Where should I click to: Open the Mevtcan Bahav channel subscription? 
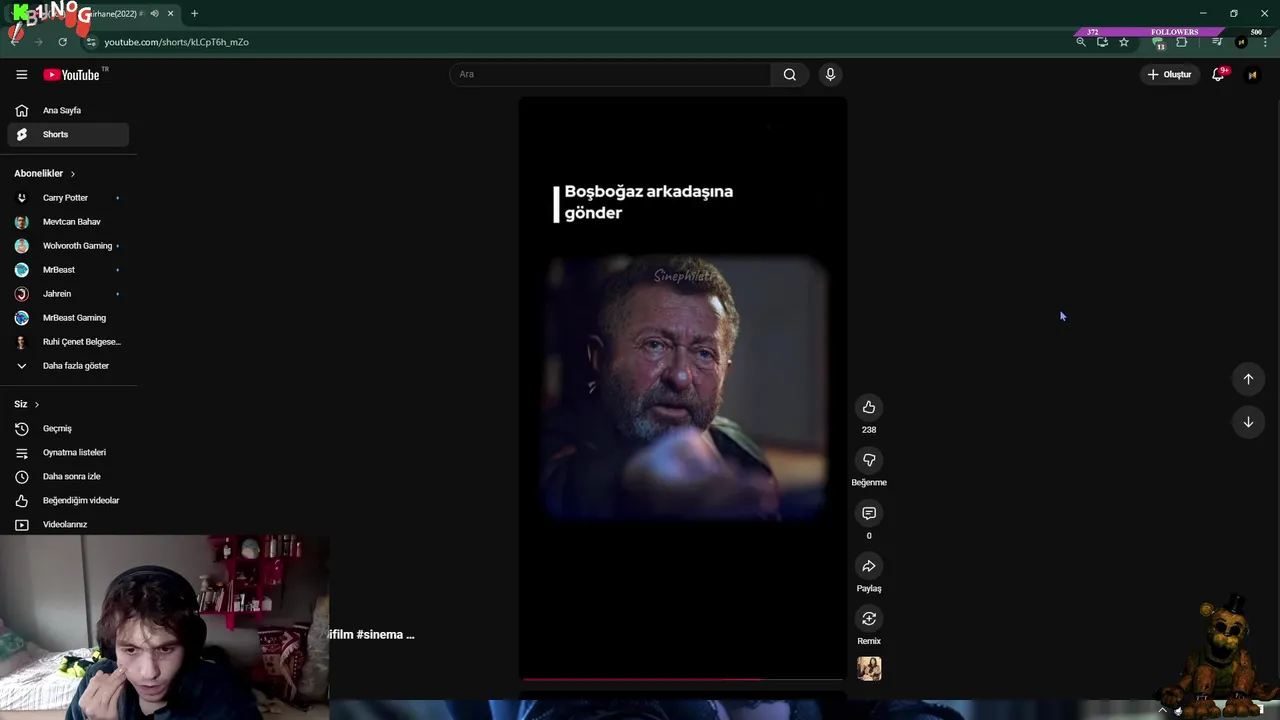pos(68,222)
